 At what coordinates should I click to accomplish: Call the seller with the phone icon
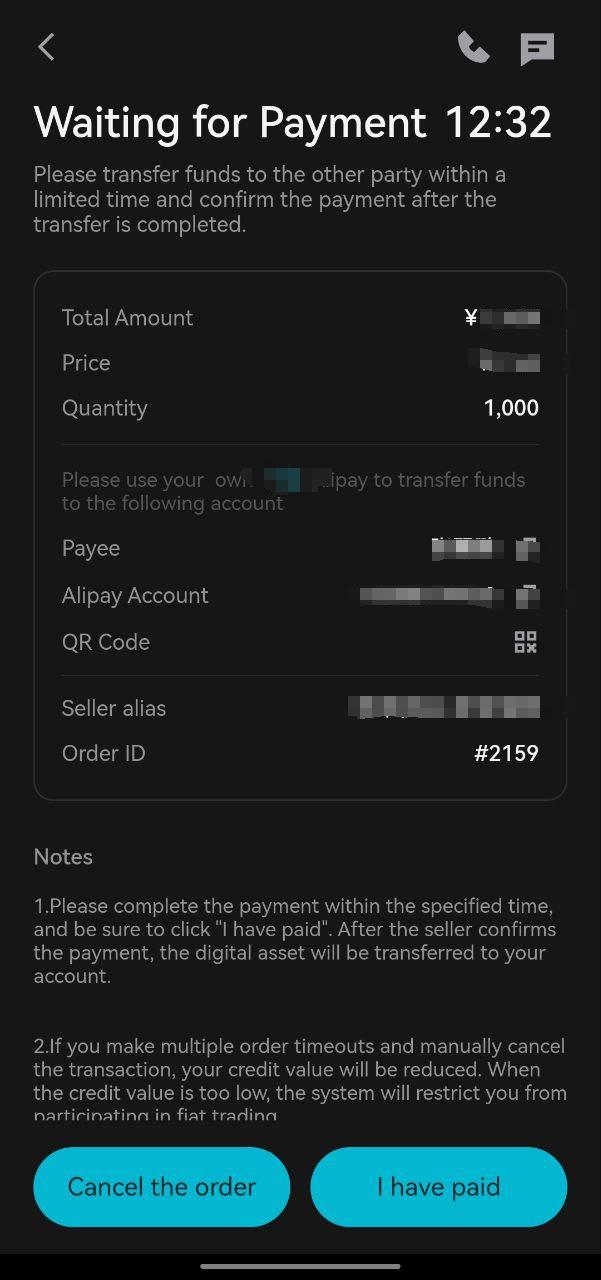[x=473, y=47]
